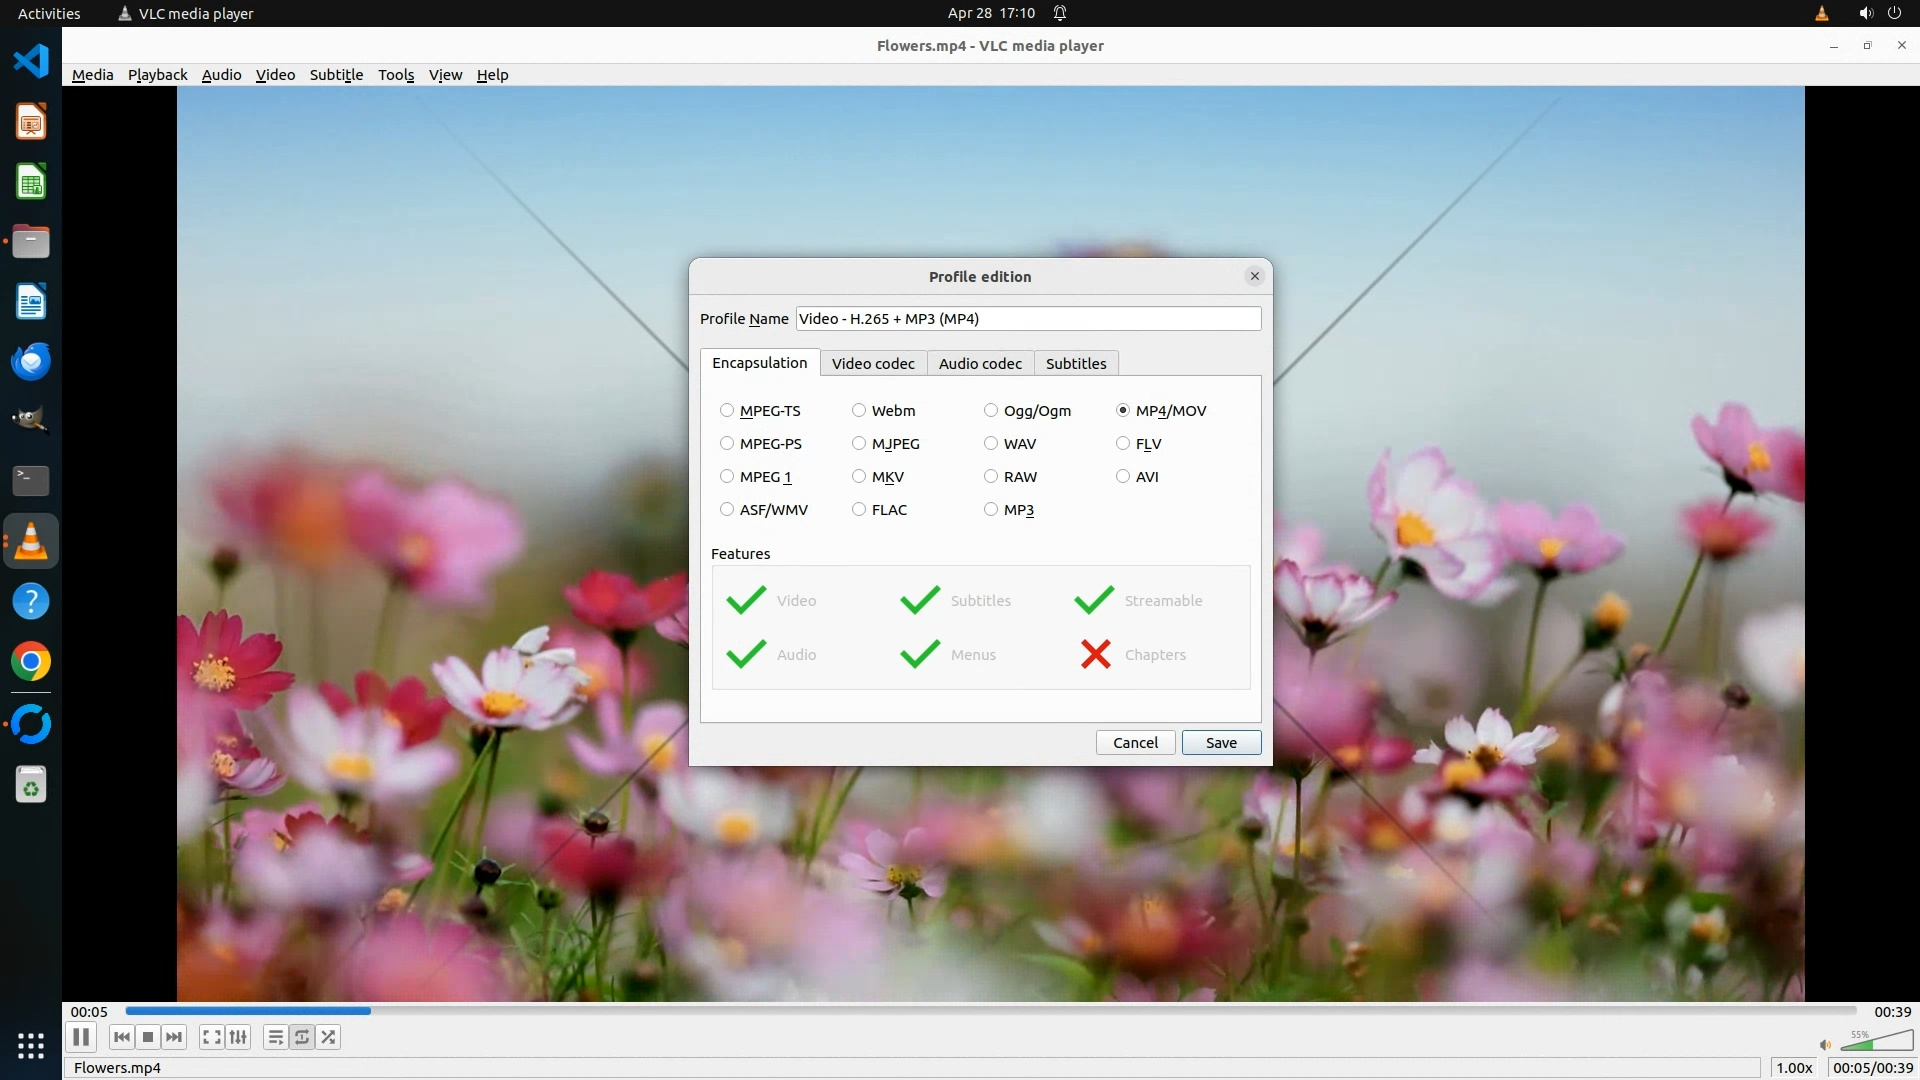Stop playback with the stop button
Screen dimensions: 1920x1080
[148, 1037]
